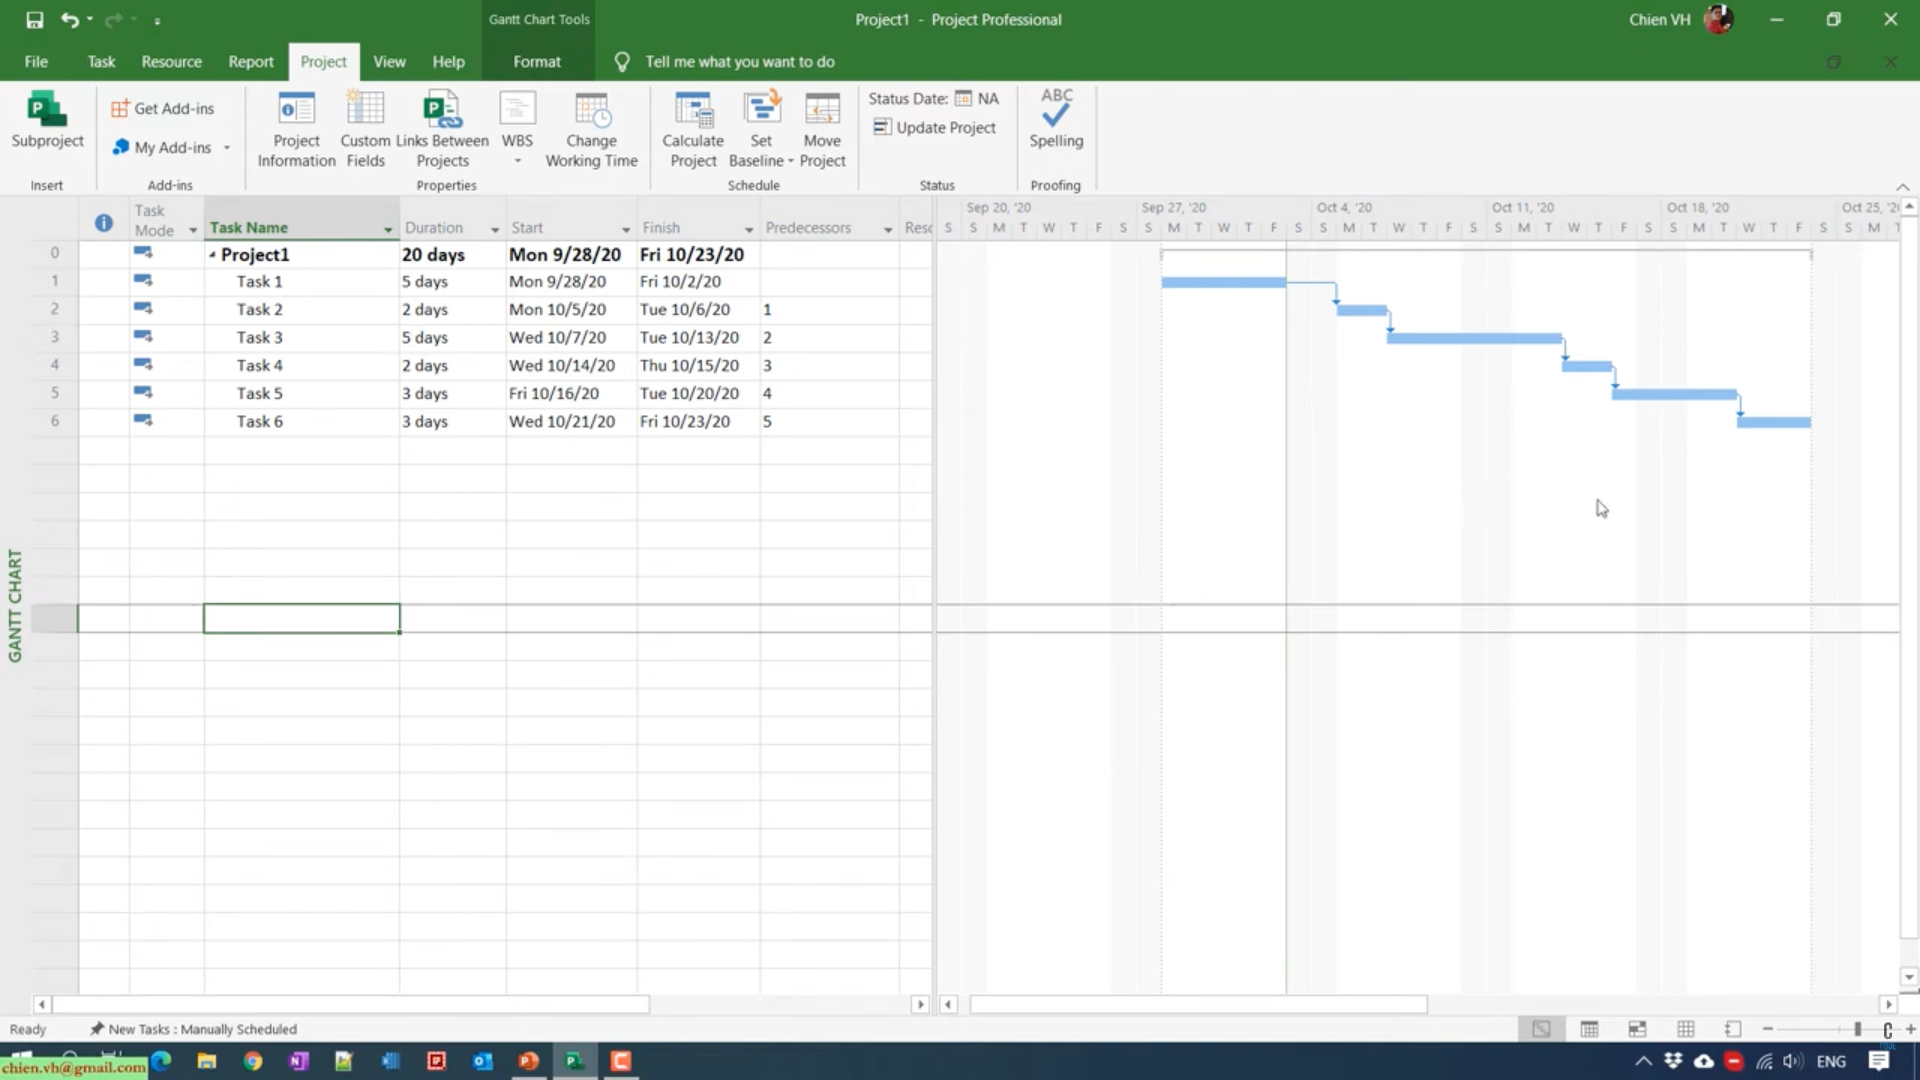Click the Get Add-ins button
This screenshot has height=1080, width=1920.
(x=163, y=108)
